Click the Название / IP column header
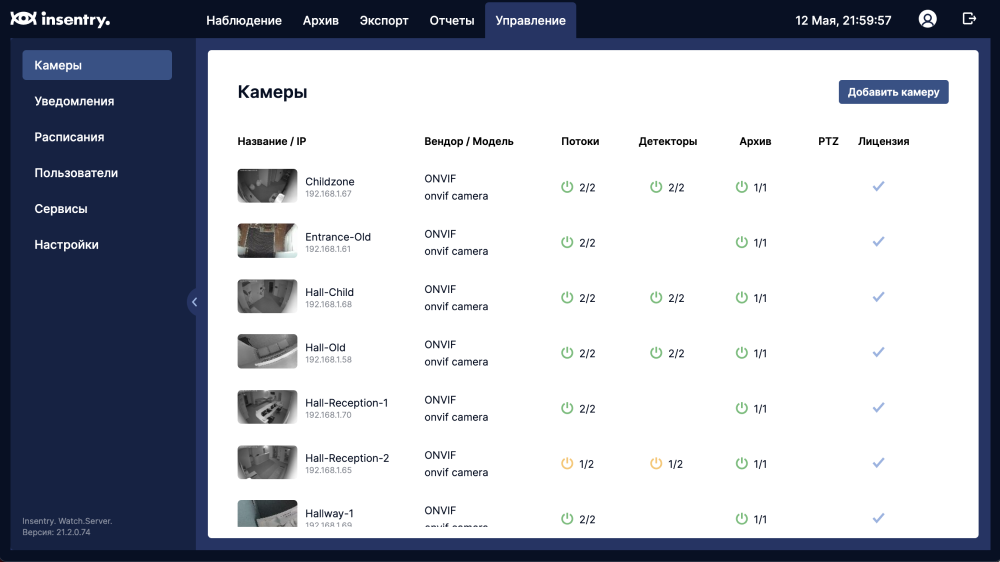The image size is (1000, 562). 272,141
